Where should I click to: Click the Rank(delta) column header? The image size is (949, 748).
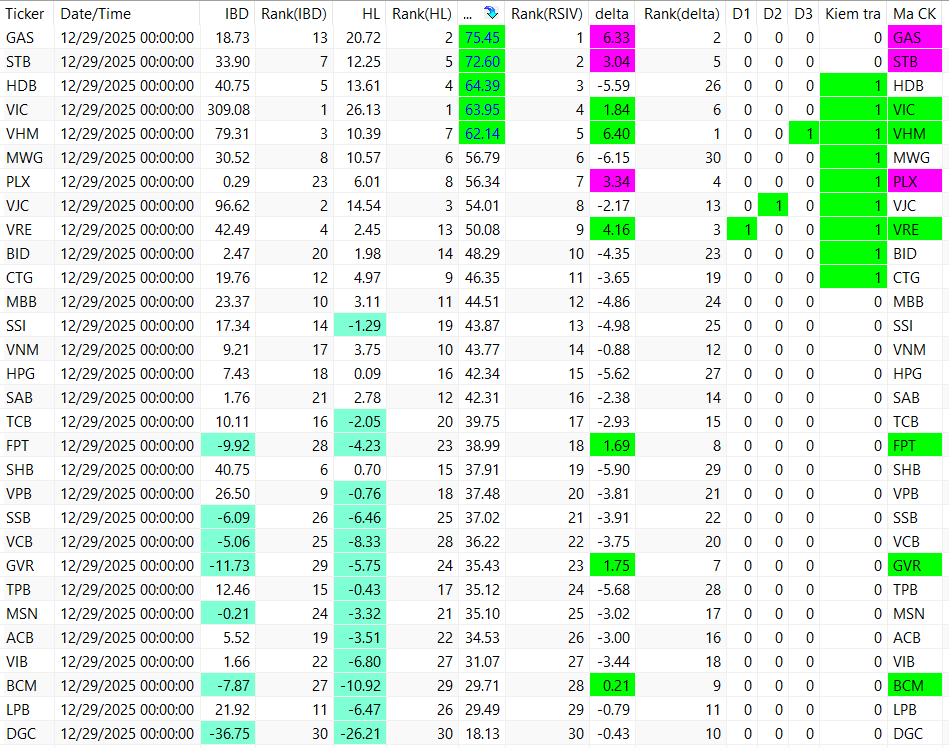coord(681,13)
